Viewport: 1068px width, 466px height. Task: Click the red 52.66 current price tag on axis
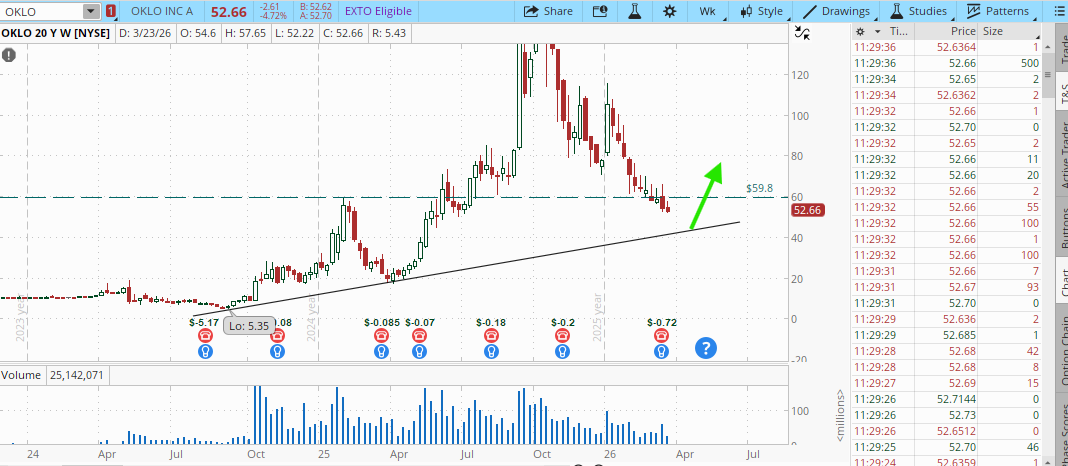click(x=808, y=211)
